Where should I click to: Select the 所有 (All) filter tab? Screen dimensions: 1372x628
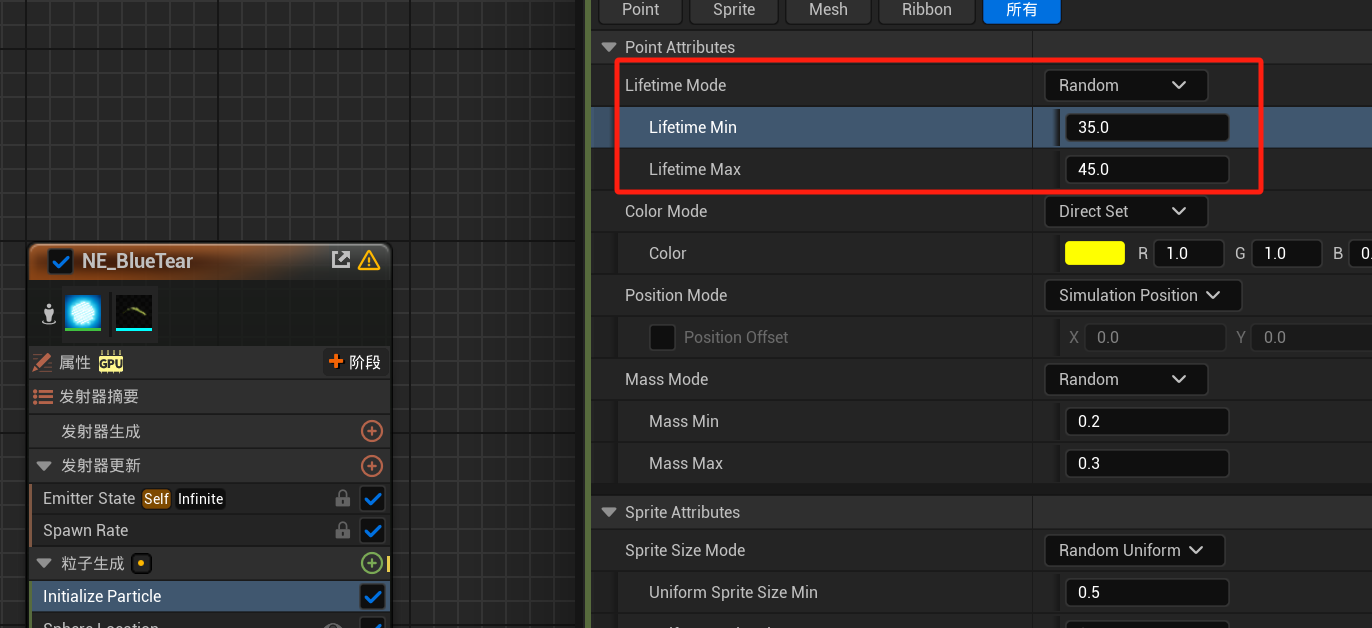1021,9
